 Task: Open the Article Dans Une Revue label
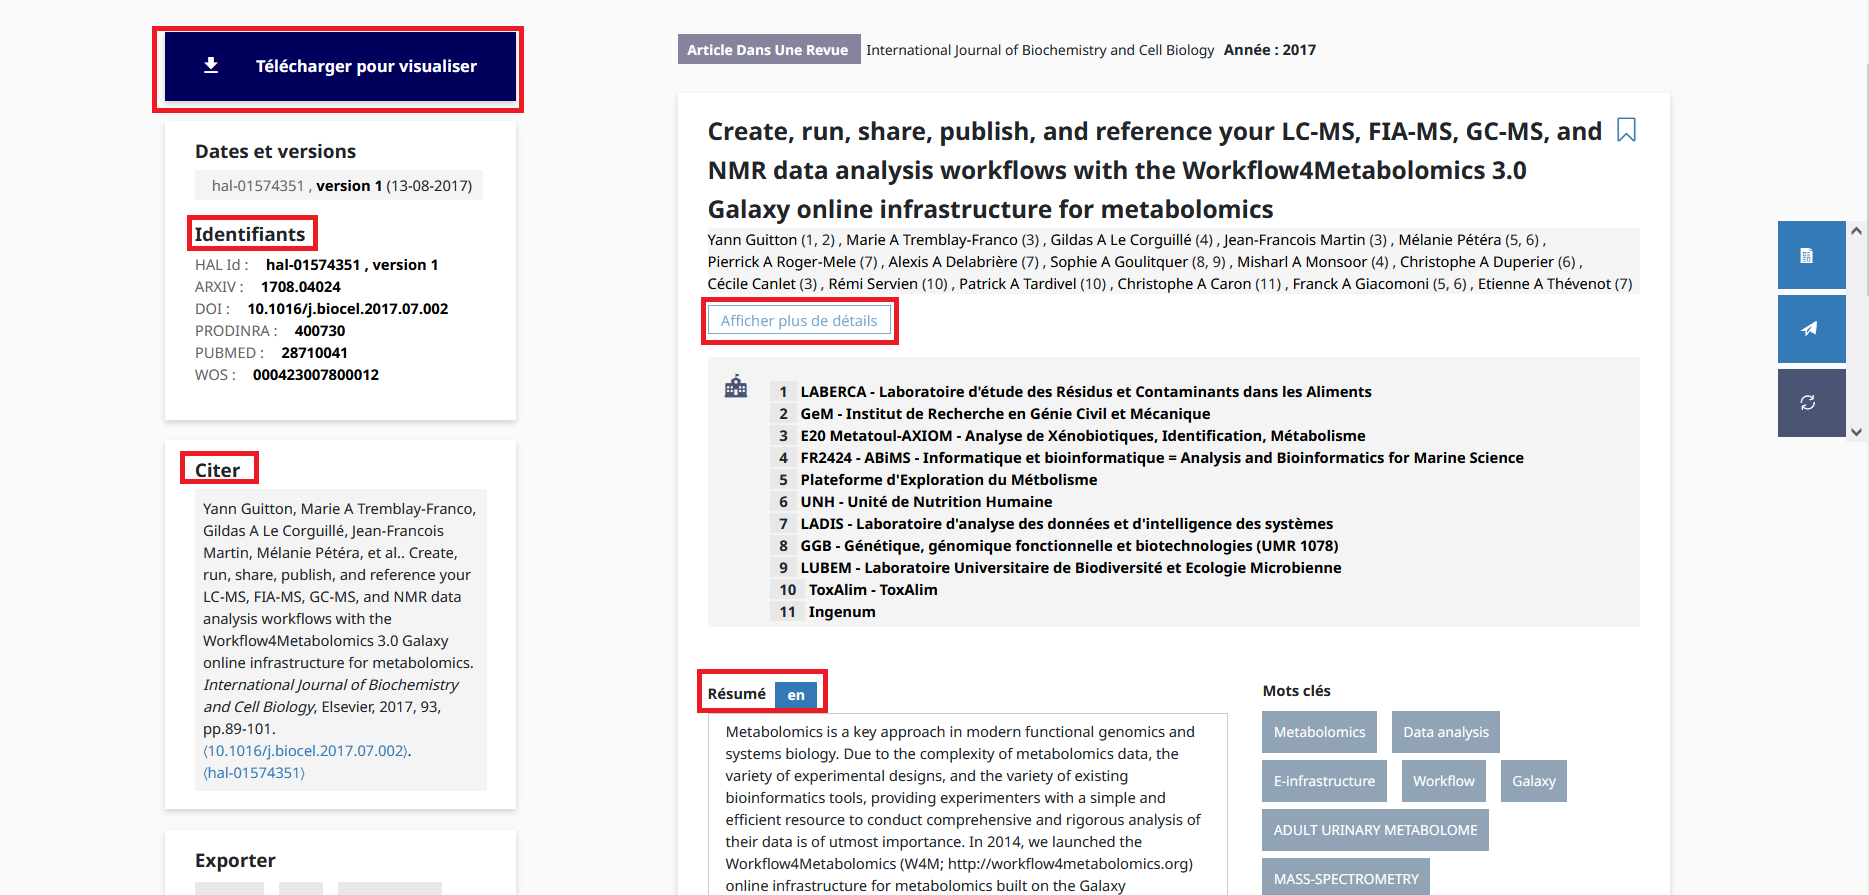(768, 49)
